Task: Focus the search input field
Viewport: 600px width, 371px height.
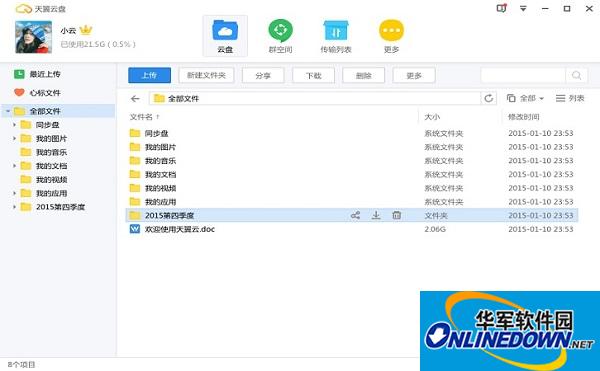Action: (523, 75)
